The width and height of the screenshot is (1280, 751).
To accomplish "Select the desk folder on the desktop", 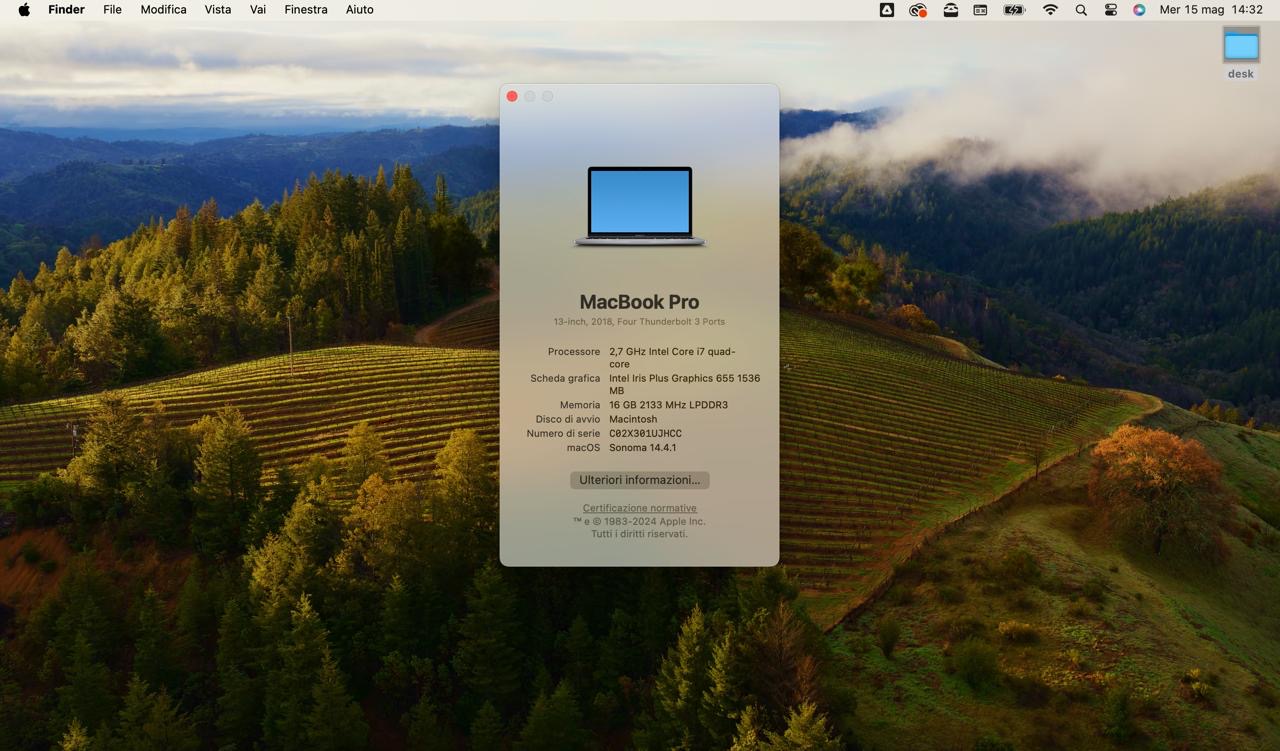I will pyautogui.click(x=1241, y=53).
